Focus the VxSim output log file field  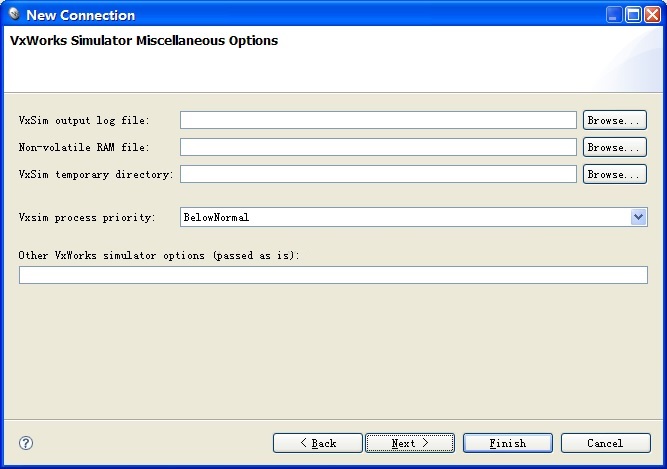click(378, 120)
